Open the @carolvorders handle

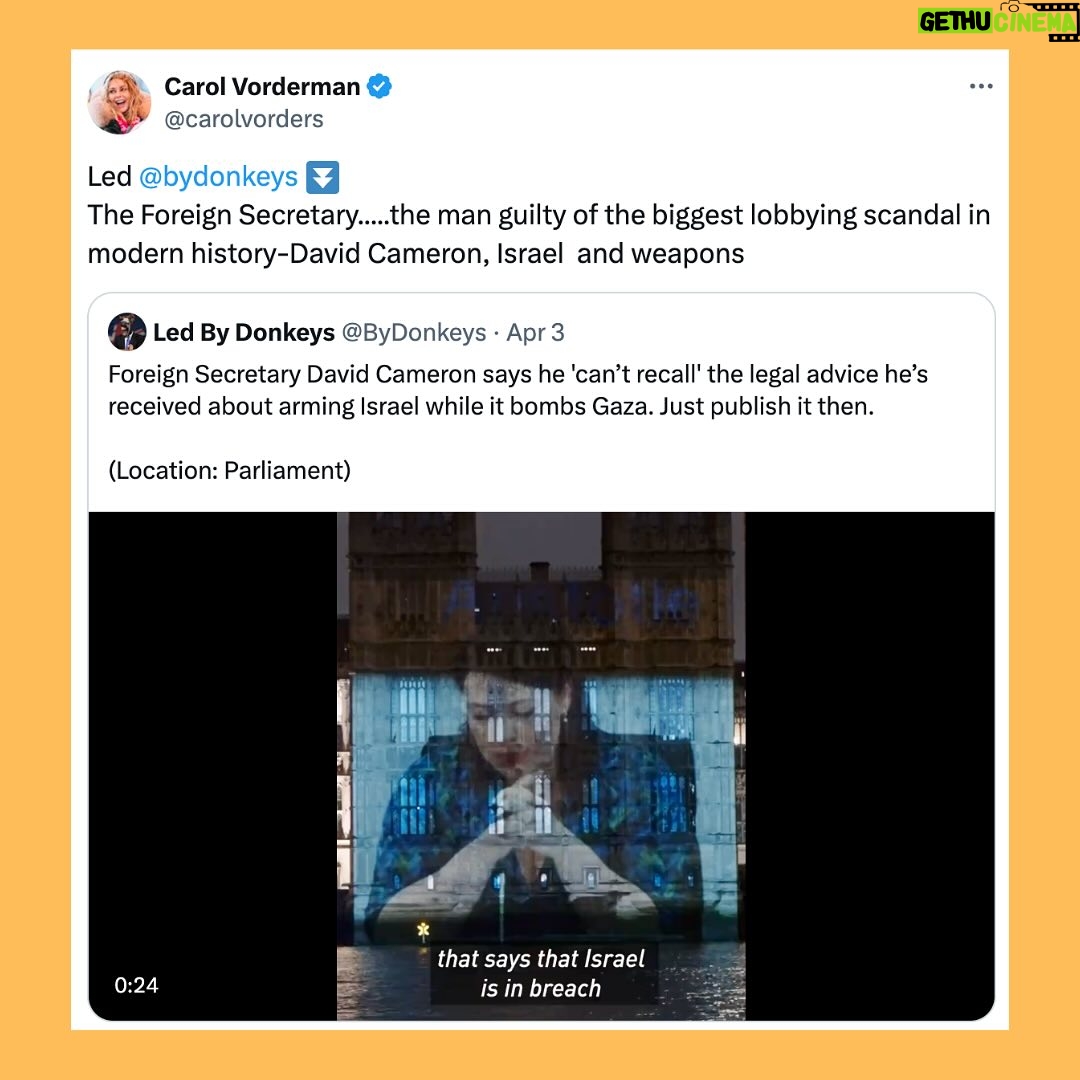(244, 119)
